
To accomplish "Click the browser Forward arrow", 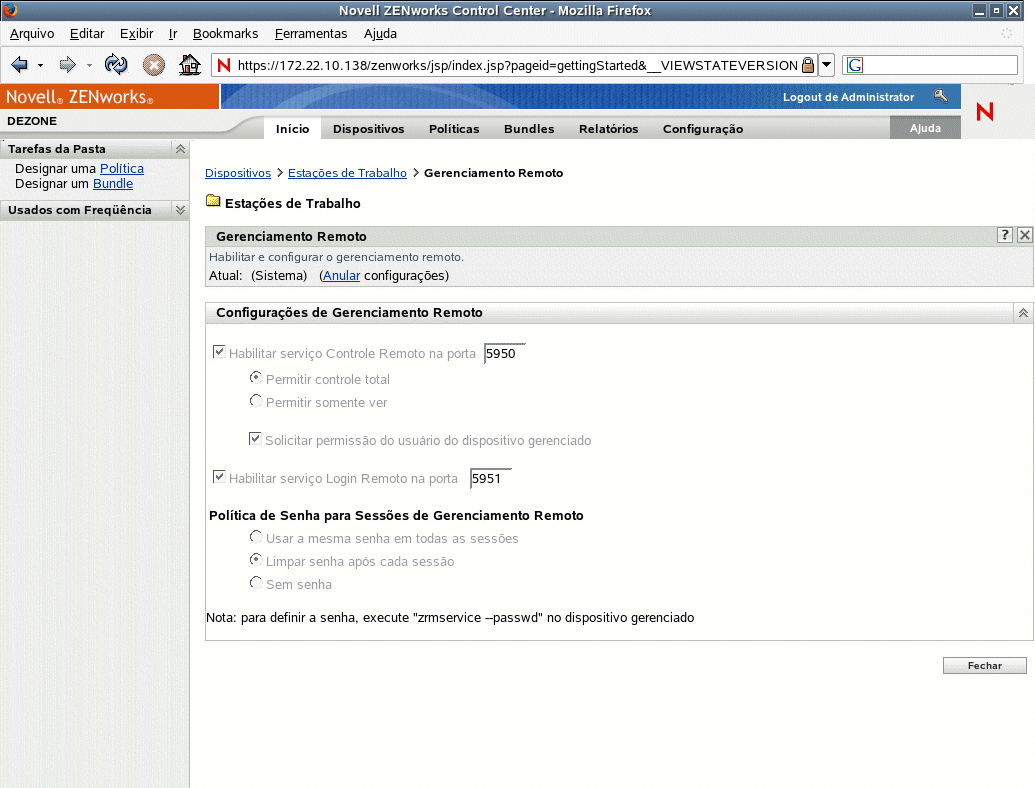I will (67, 65).
